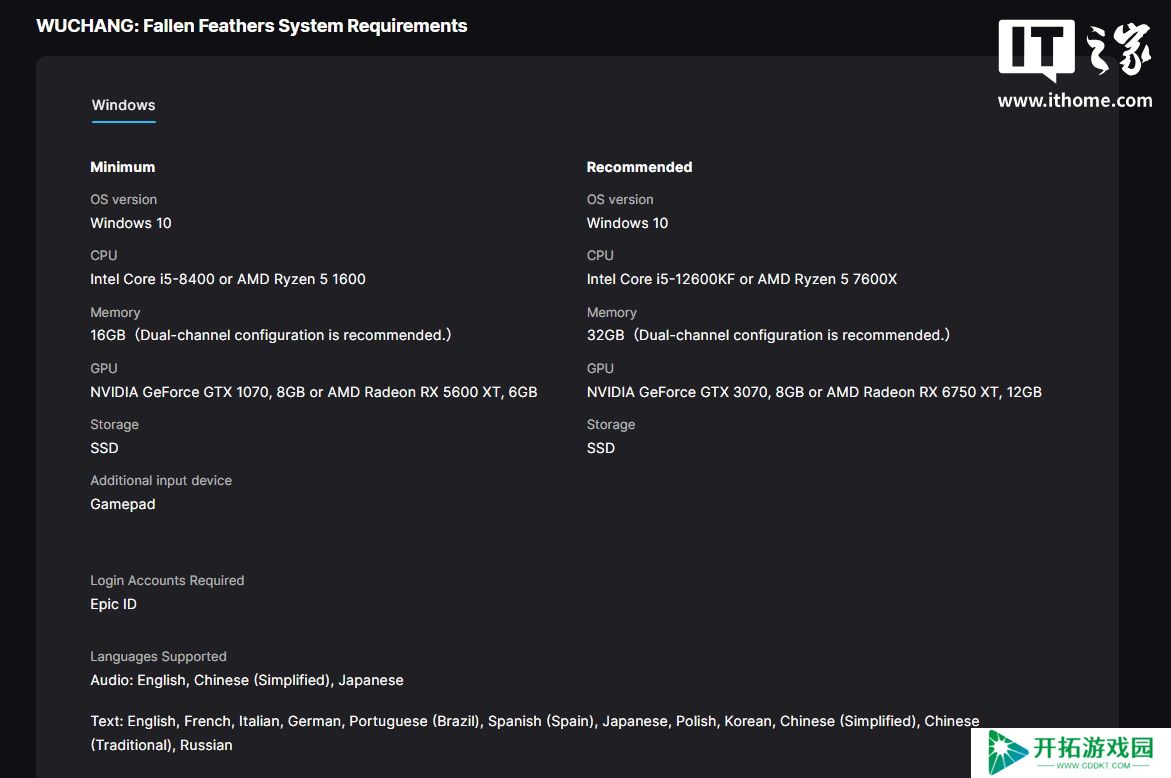Viewport: 1171px width, 778px height.
Task: Click the IT Home logo watermark
Action: (1075, 49)
